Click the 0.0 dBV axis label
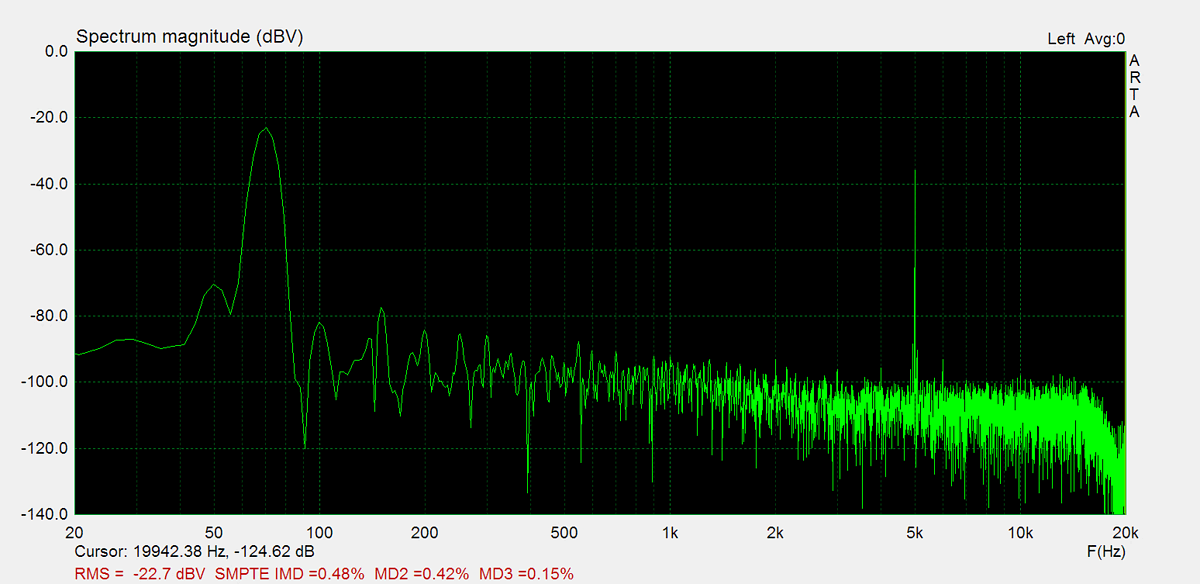Viewport: 1200px width, 584px height. [x=50, y=51]
